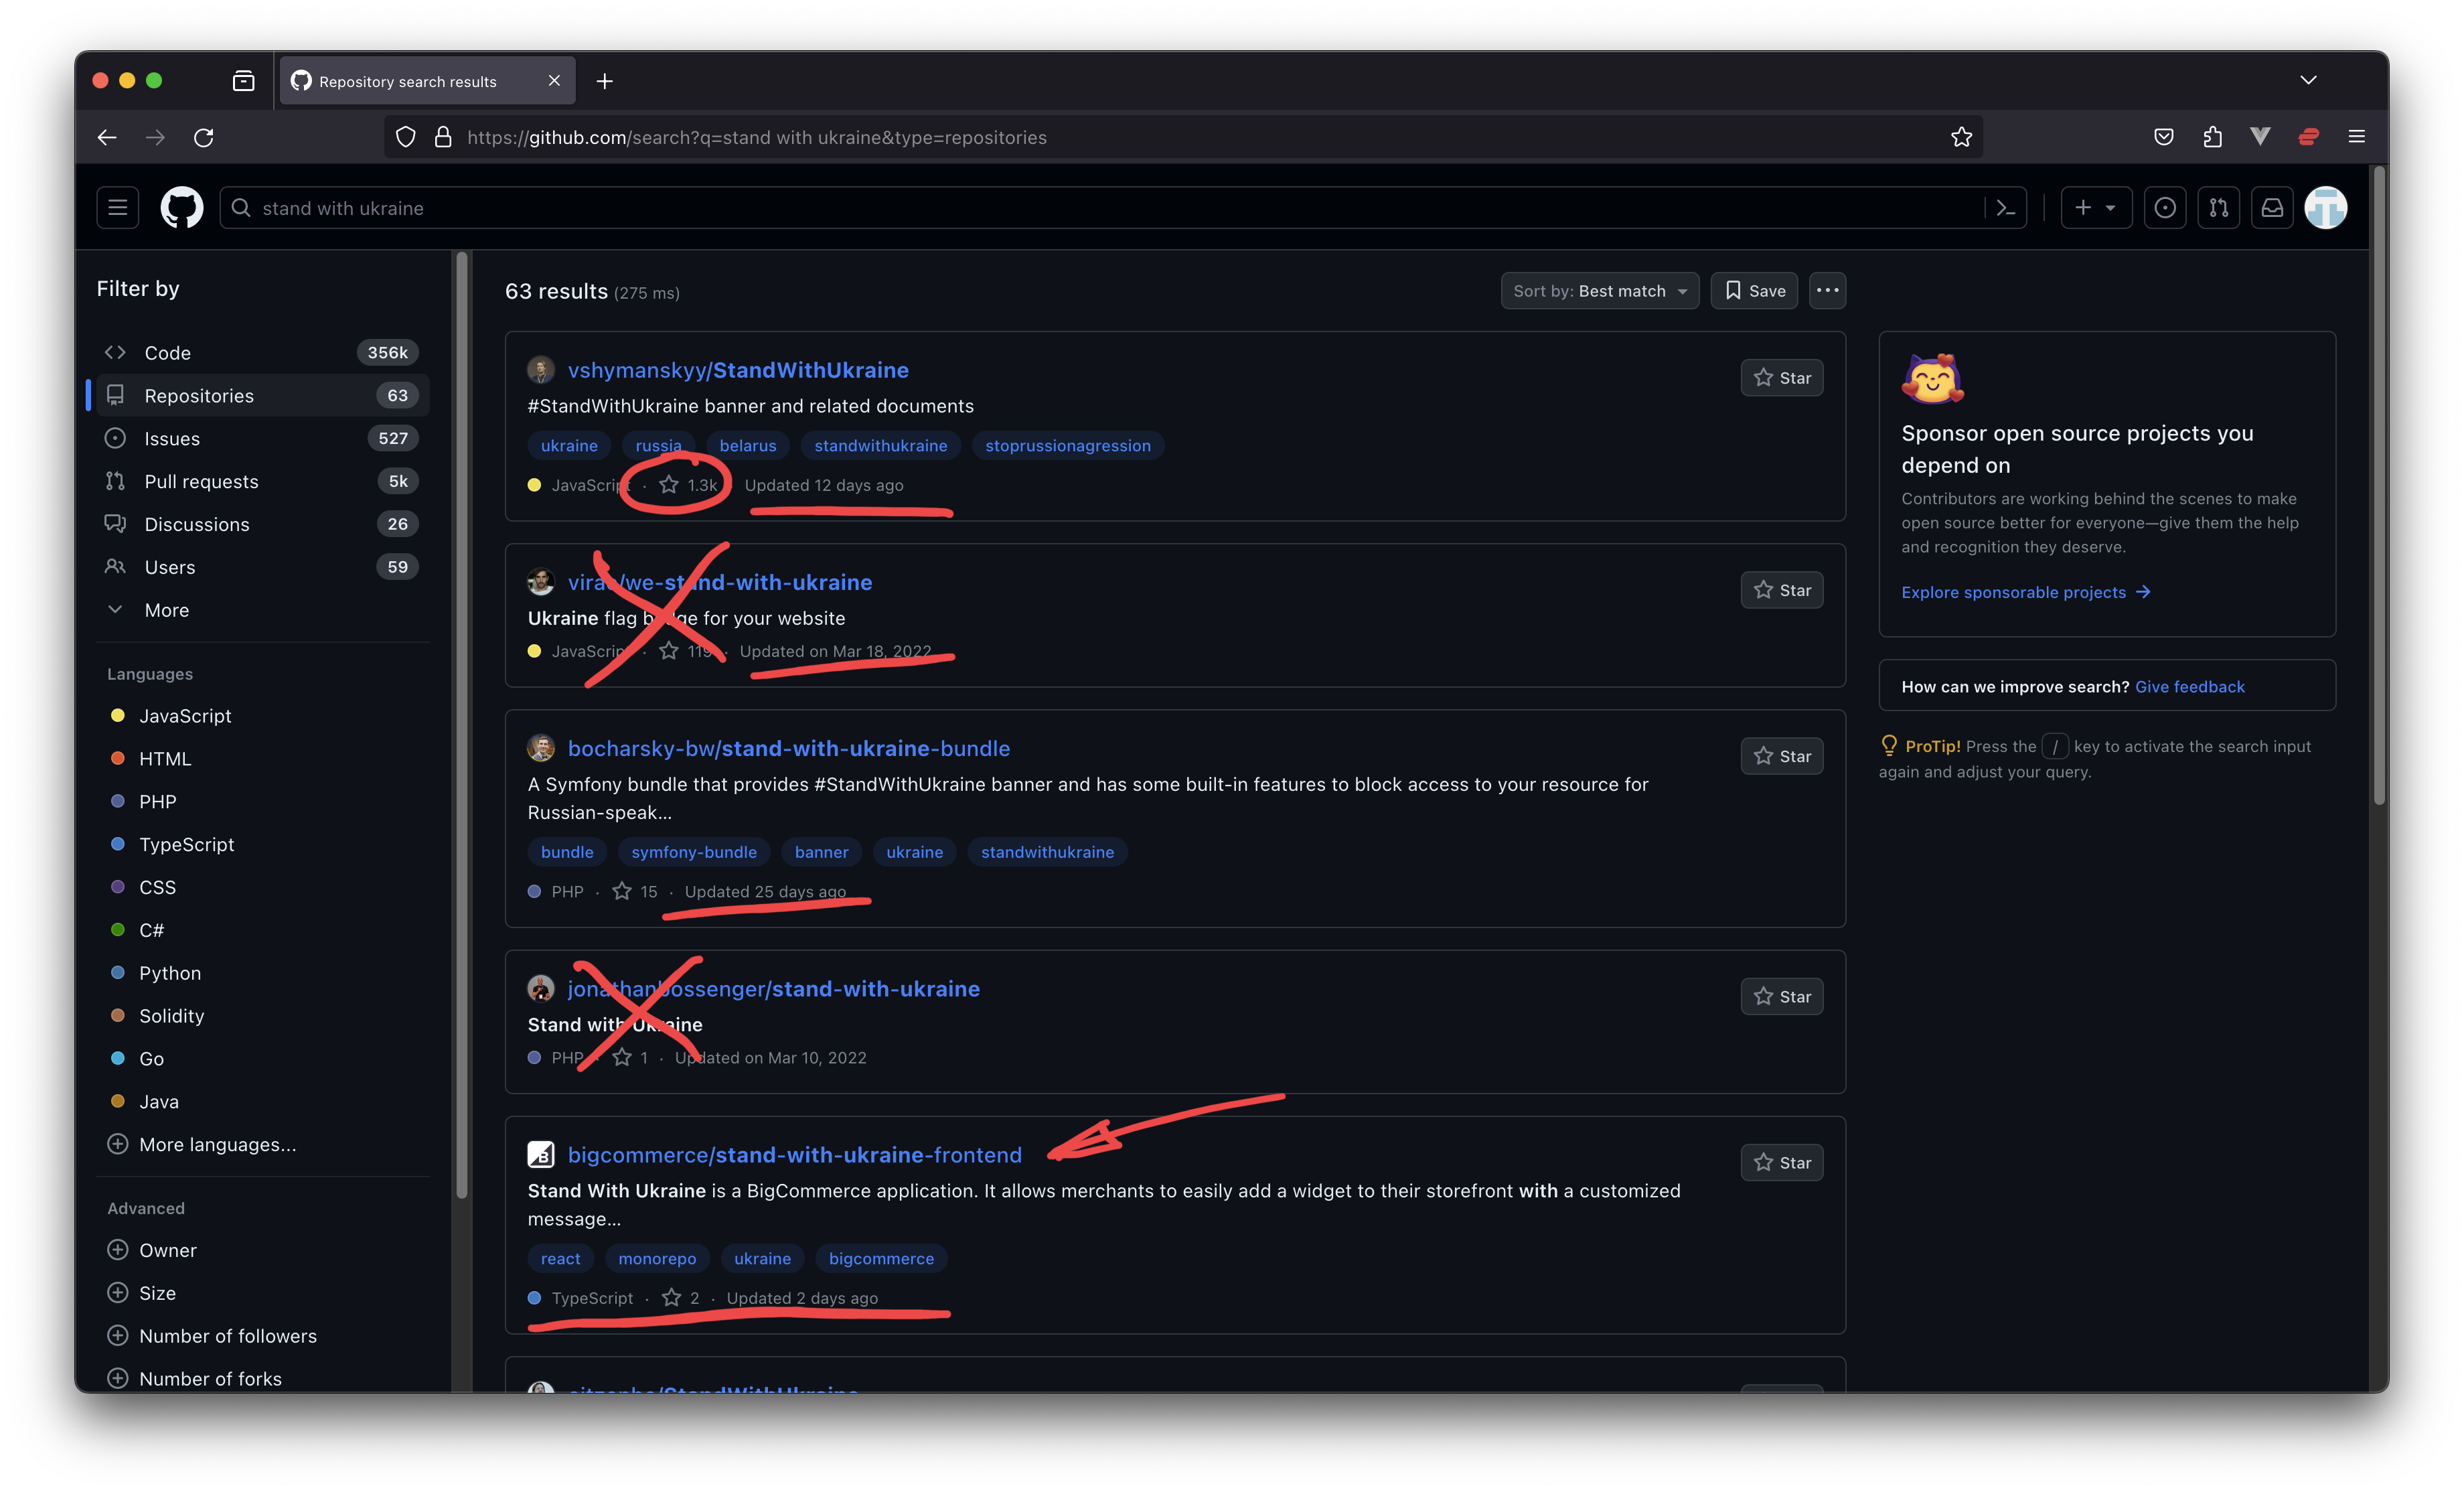
Task: Open pull requests icon in header
Action: tap(2218, 208)
